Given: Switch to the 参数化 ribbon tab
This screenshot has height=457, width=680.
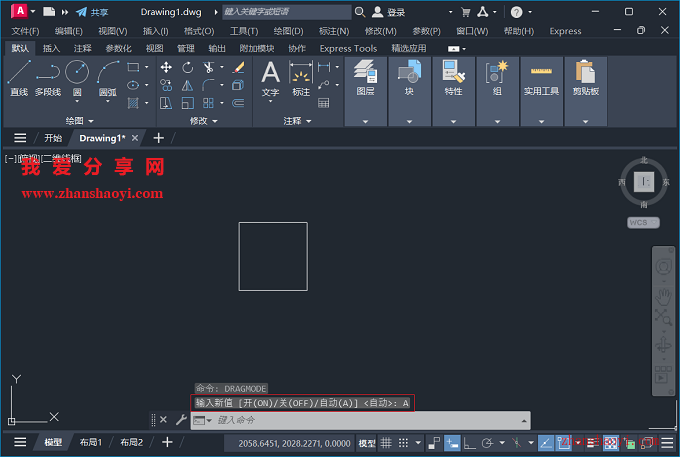Looking at the screenshot, I should pyautogui.click(x=118, y=49).
